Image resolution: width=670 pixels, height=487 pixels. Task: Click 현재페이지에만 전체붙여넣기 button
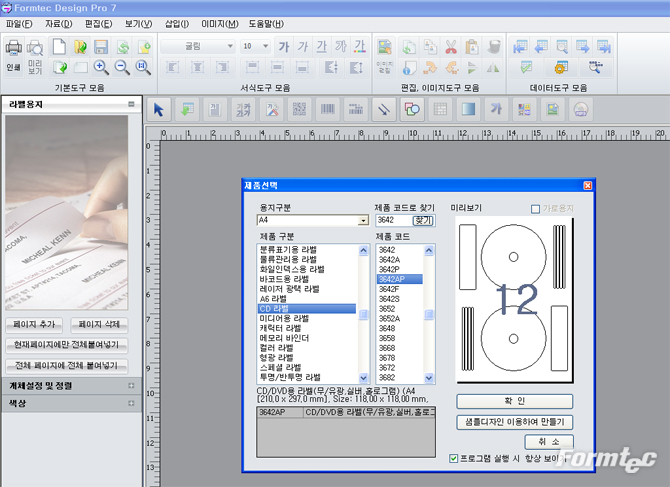pyautogui.click(x=66, y=345)
